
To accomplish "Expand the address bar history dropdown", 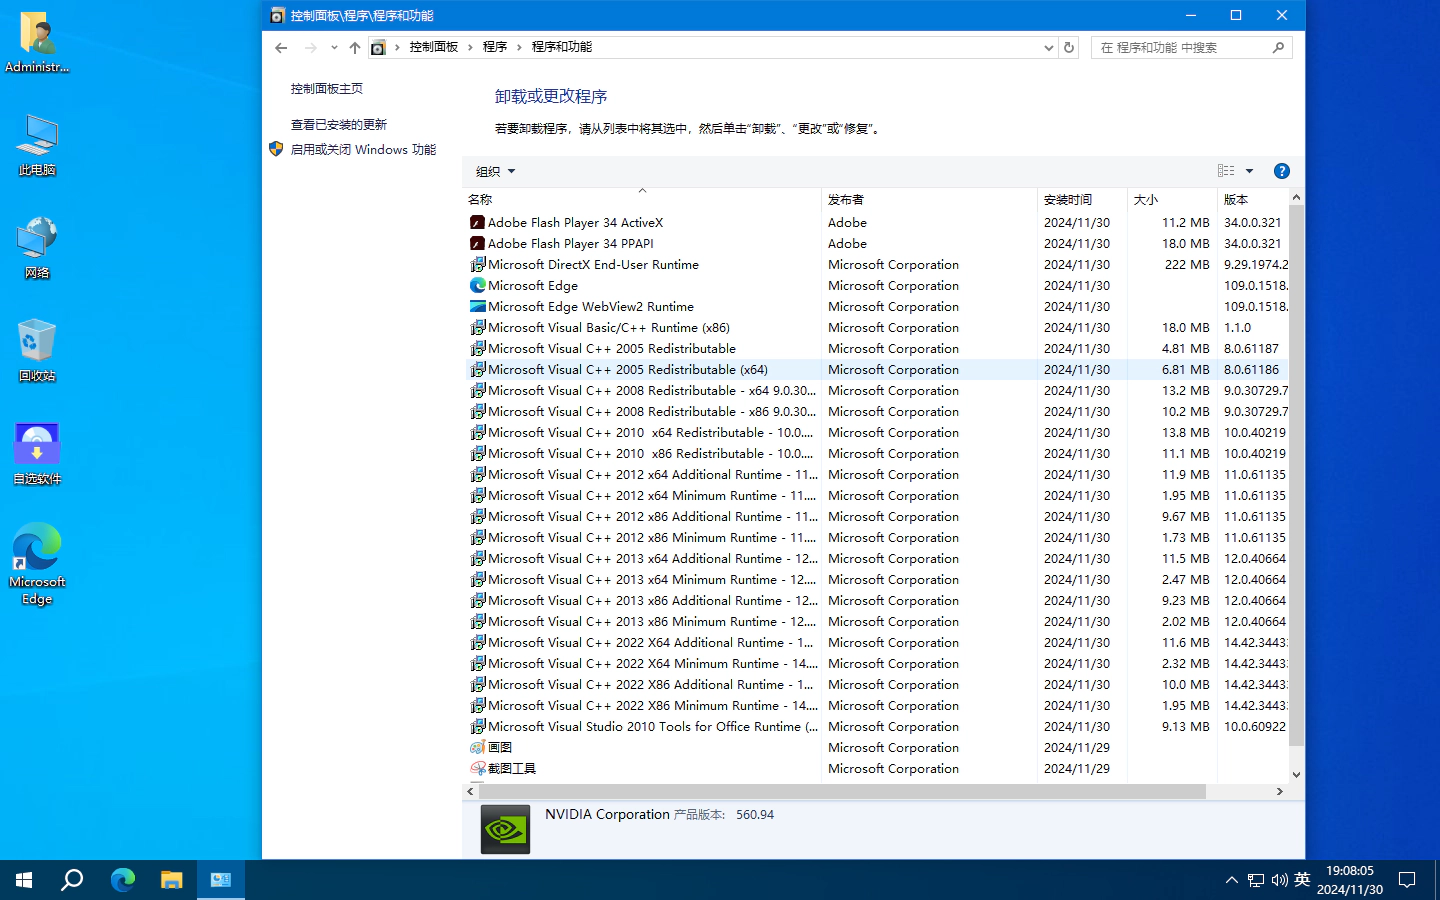I will [1048, 47].
